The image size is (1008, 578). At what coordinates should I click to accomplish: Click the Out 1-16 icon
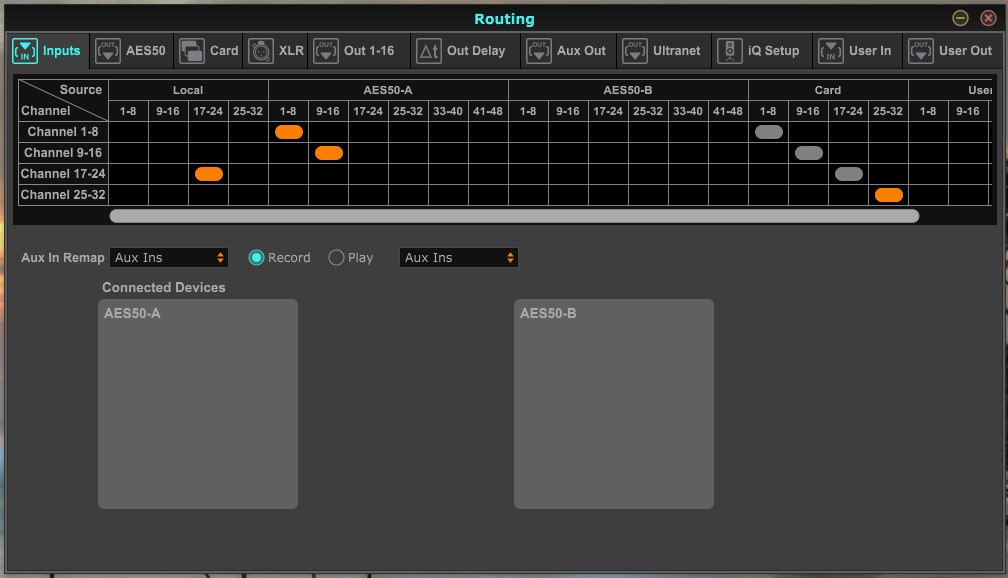[326, 51]
